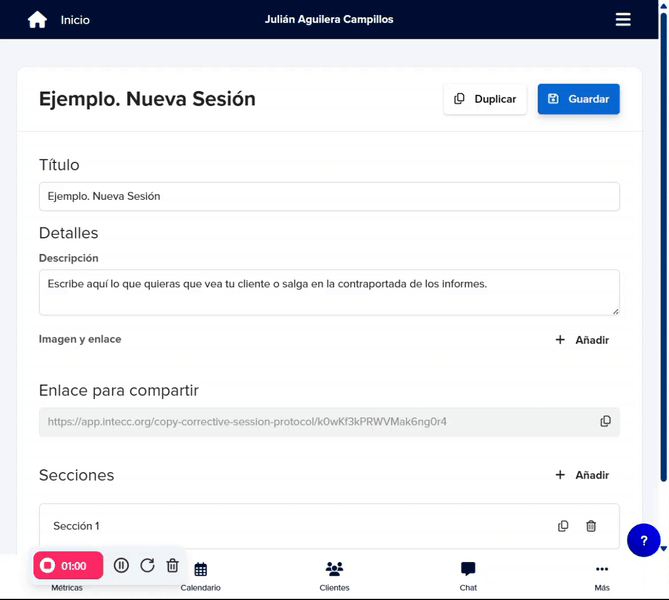This screenshot has width=669, height=600.
Task: Open the Métricas tab
Action: pyautogui.click(x=67, y=588)
